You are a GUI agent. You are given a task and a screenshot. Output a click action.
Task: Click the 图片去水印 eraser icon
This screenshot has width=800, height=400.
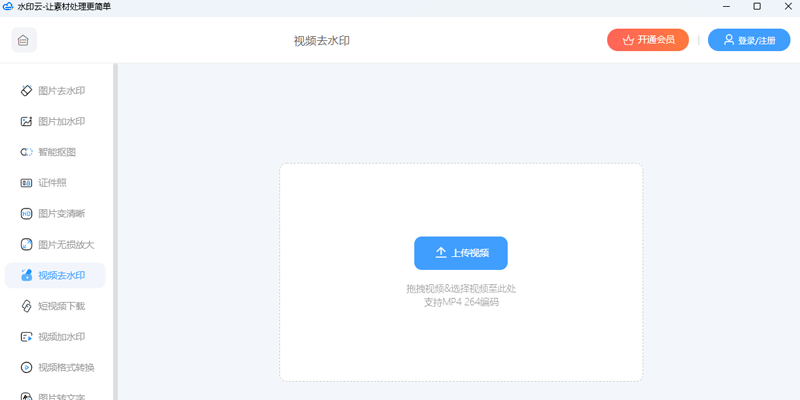[26, 91]
